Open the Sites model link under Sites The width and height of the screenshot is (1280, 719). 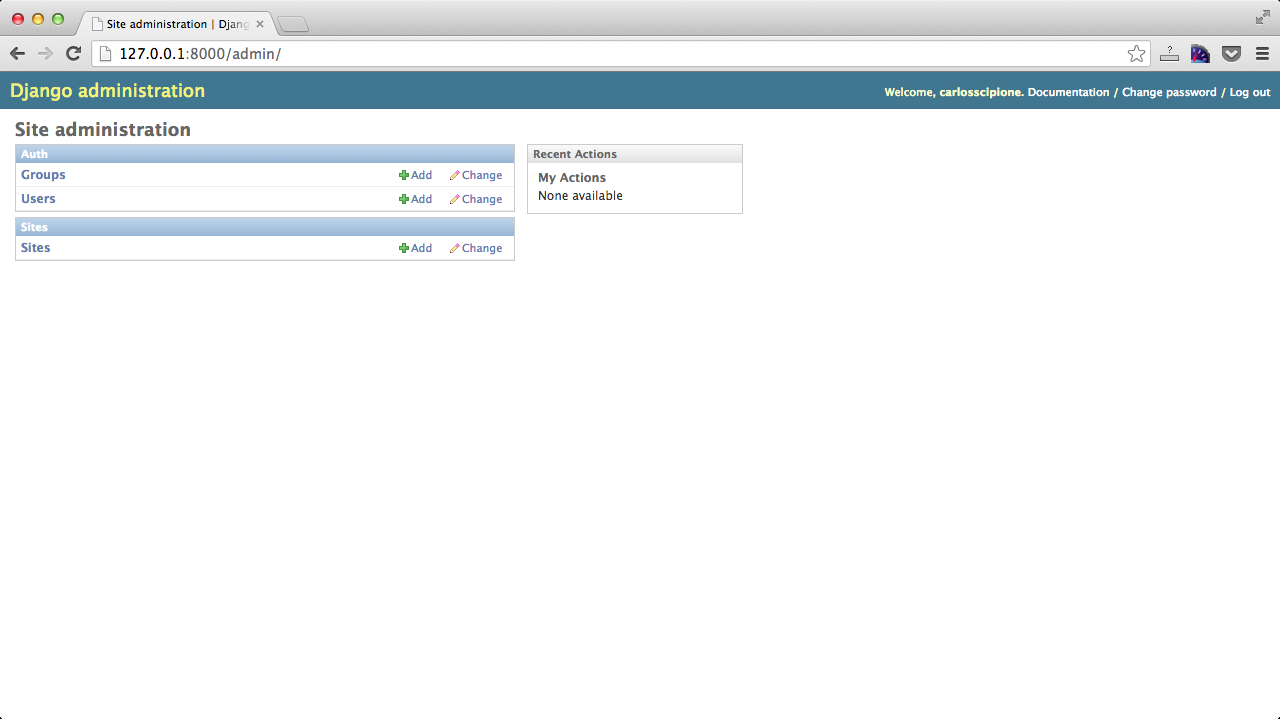pyautogui.click(x=35, y=248)
